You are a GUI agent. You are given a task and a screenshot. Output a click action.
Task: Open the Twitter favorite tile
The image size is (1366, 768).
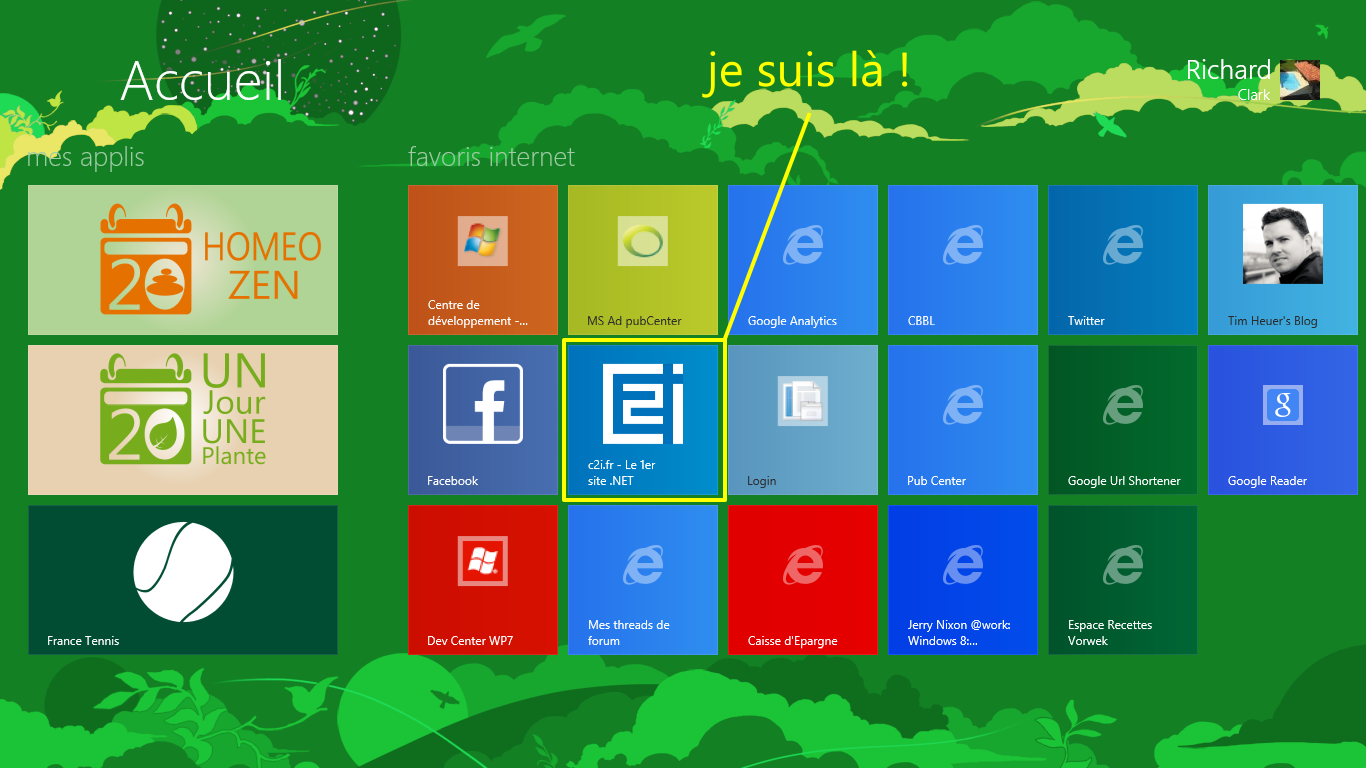pos(1123,260)
